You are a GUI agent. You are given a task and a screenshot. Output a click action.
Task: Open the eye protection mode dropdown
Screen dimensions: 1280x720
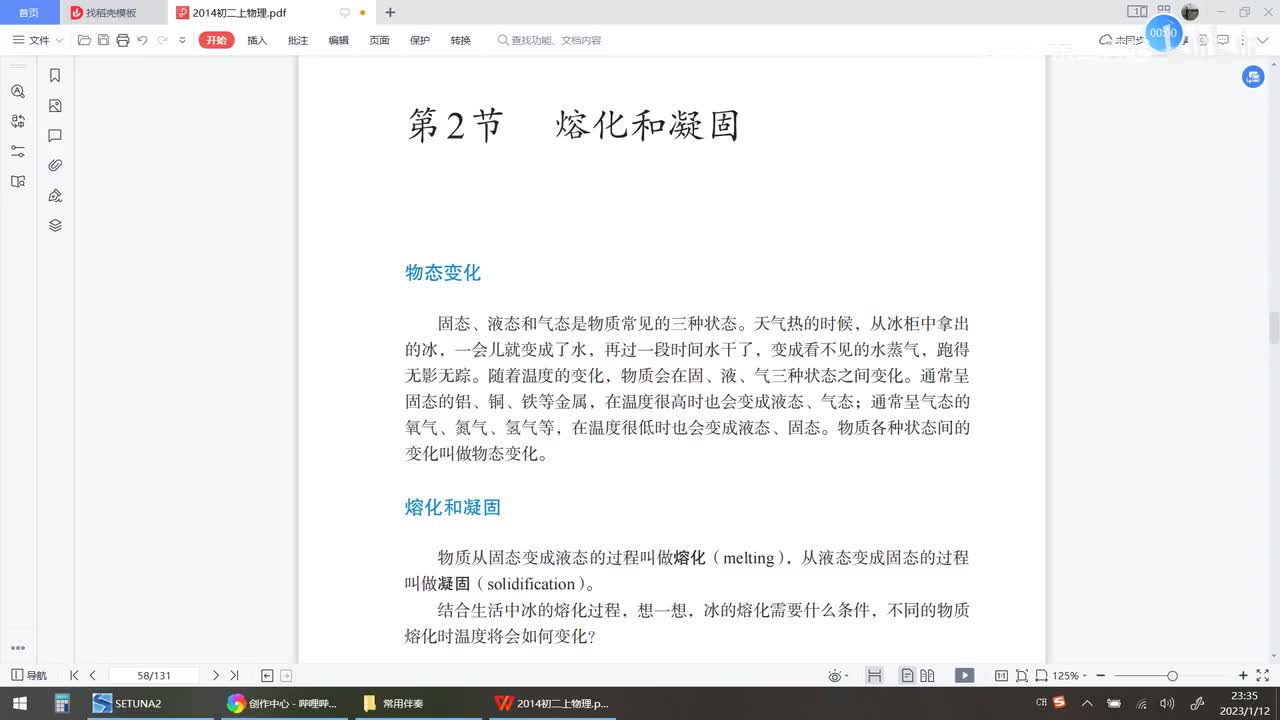(839, 676)
